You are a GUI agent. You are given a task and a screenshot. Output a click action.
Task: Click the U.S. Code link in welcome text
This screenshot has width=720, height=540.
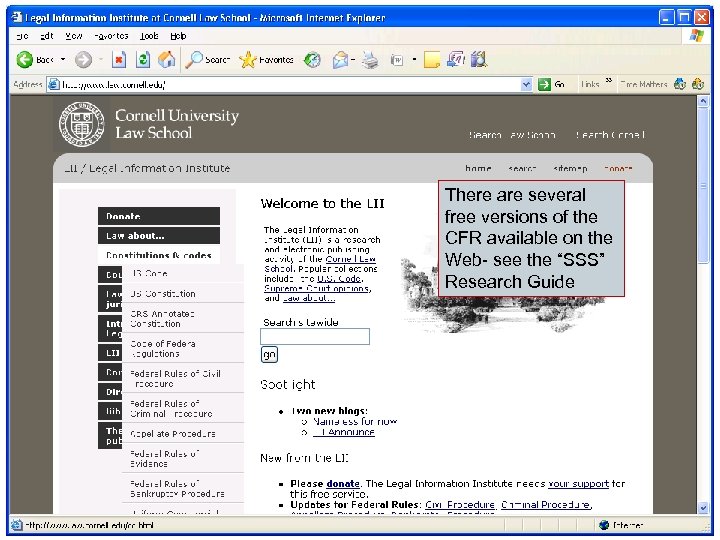(x=339, y=279)
